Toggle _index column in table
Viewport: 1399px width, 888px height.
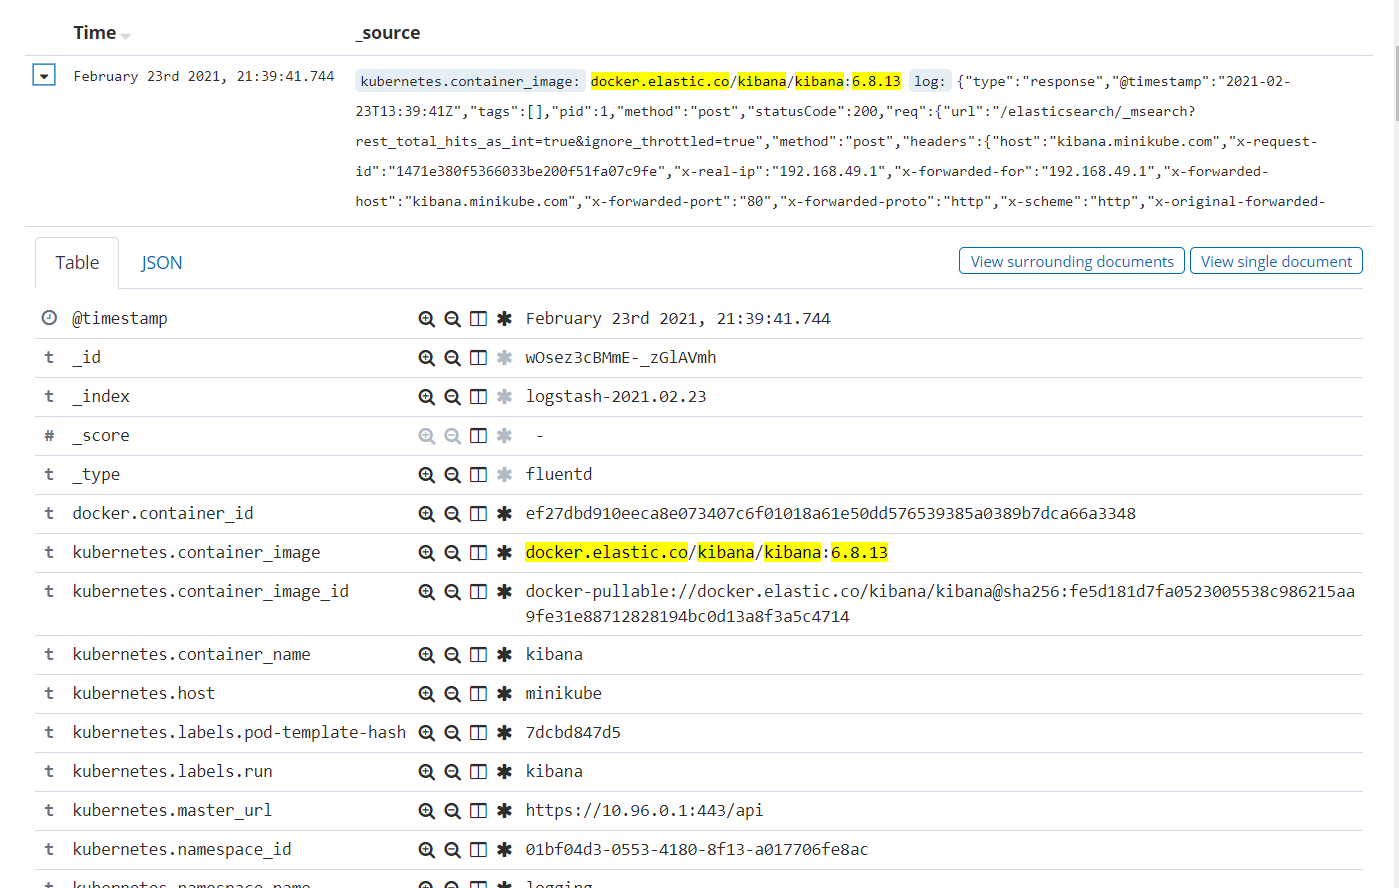(x=479, y=397)
